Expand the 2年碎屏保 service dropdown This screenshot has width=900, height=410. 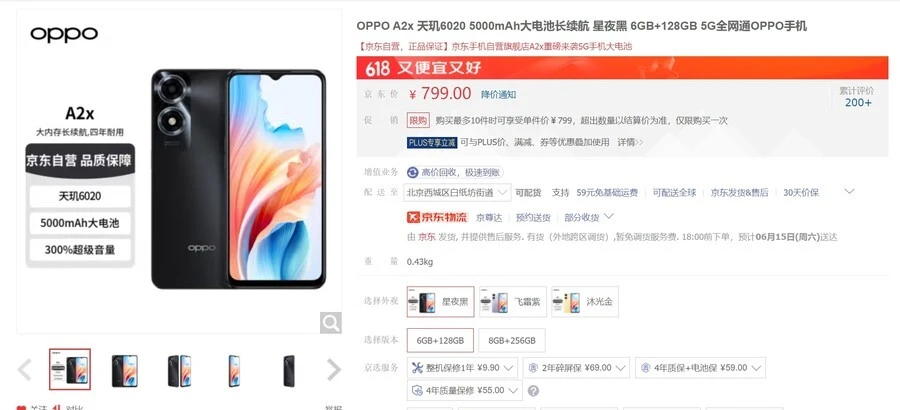point(576,368)
